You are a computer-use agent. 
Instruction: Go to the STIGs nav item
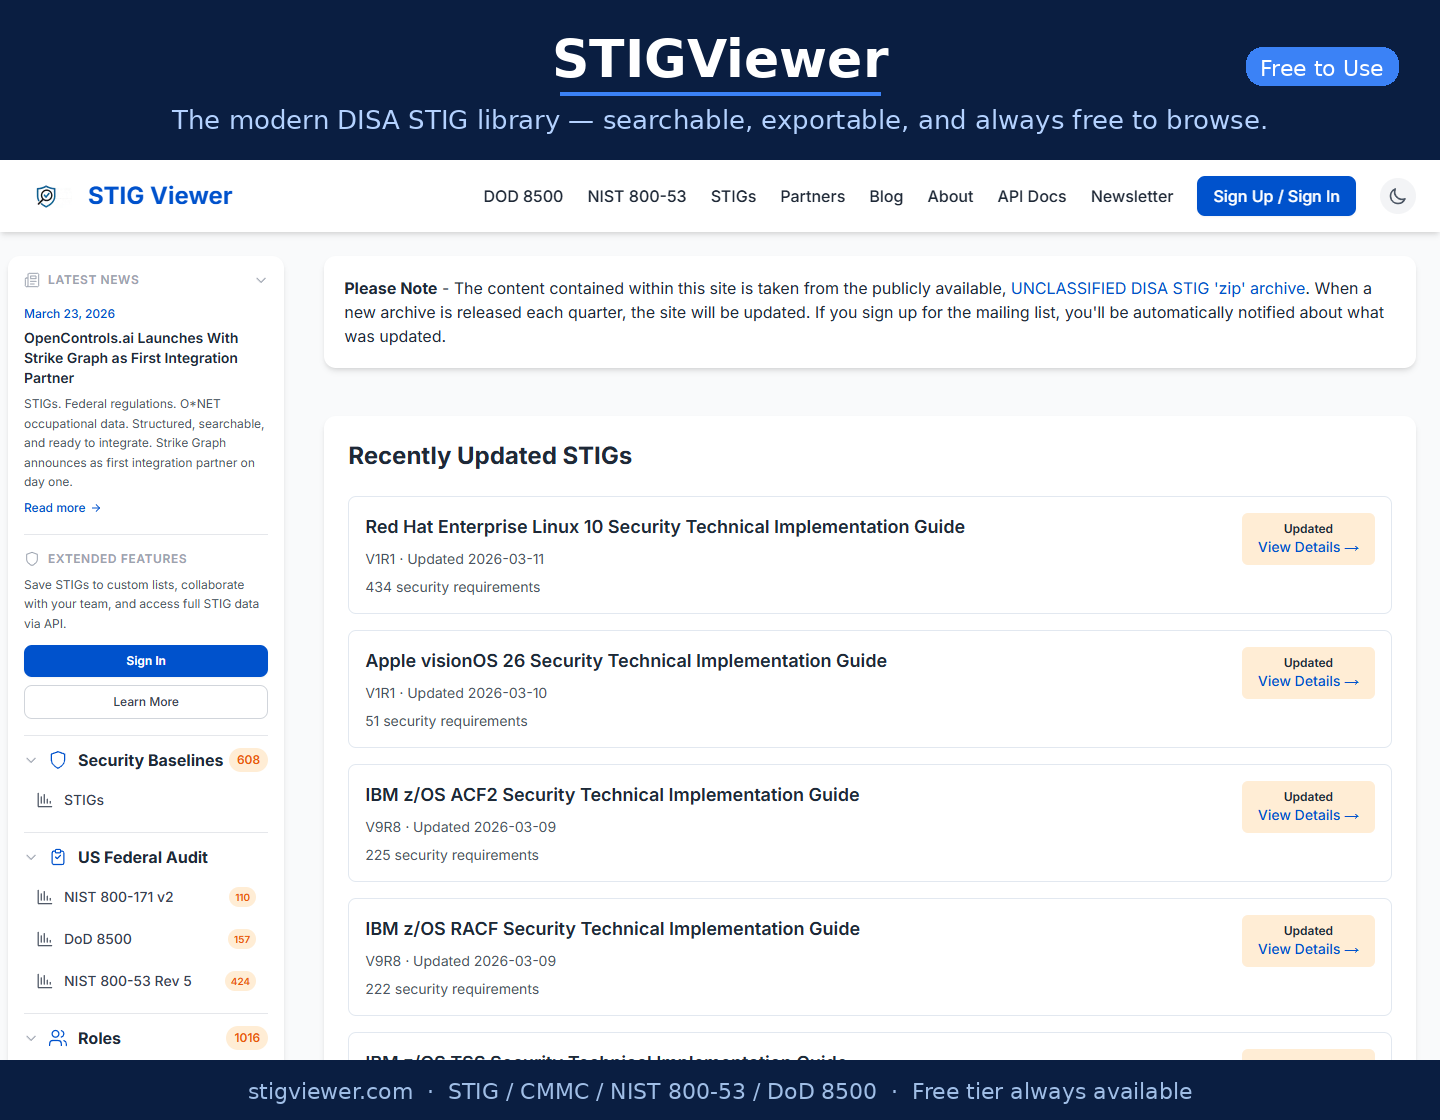[733, 196]
